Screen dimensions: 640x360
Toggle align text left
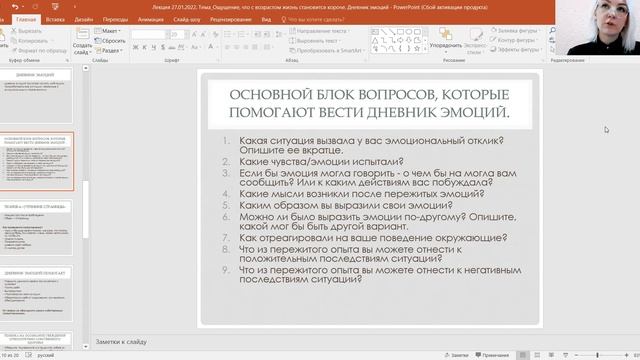(x=228, y=48)
